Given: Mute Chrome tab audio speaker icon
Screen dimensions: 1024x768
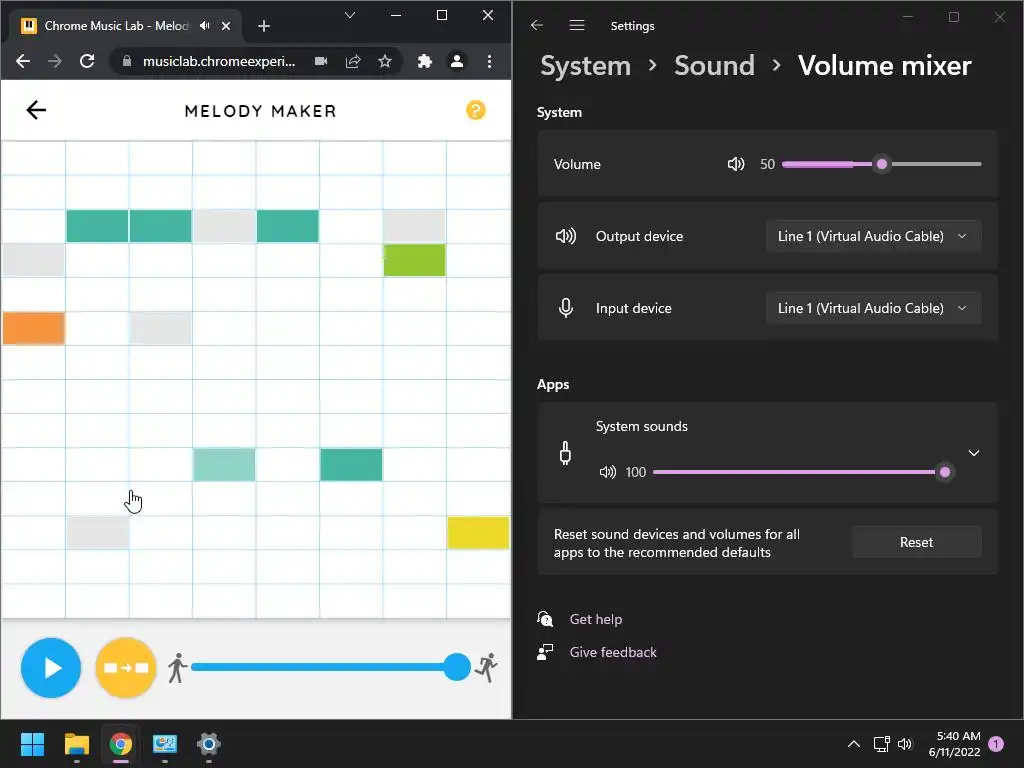Looking at the screenshot, I should [205, 25].
